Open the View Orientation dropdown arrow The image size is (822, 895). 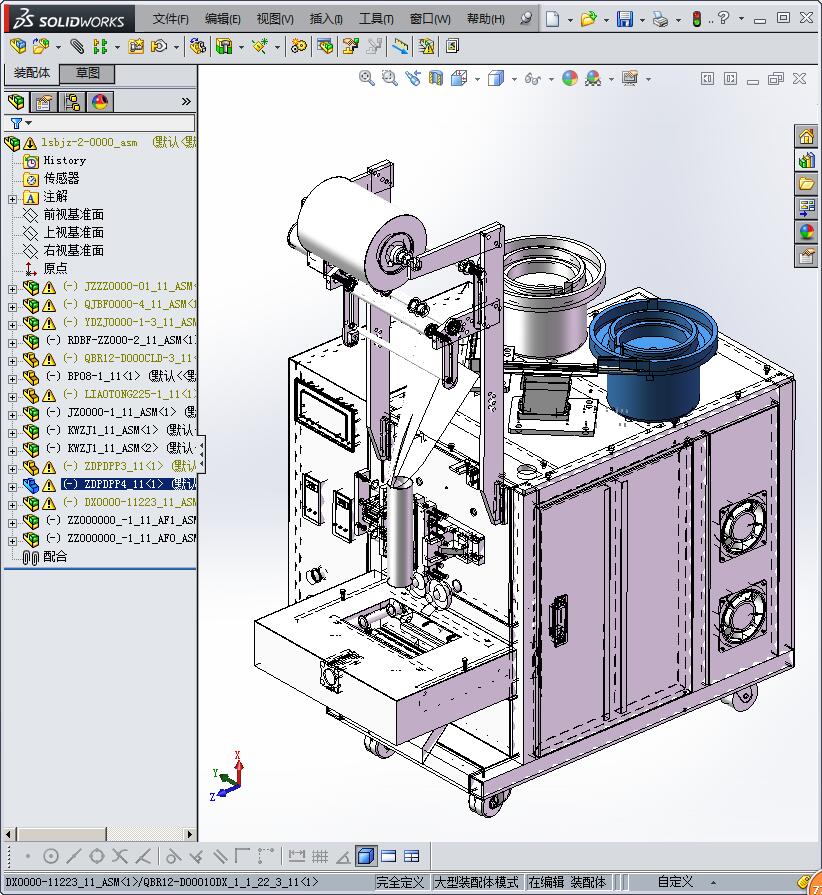(477, 79)
